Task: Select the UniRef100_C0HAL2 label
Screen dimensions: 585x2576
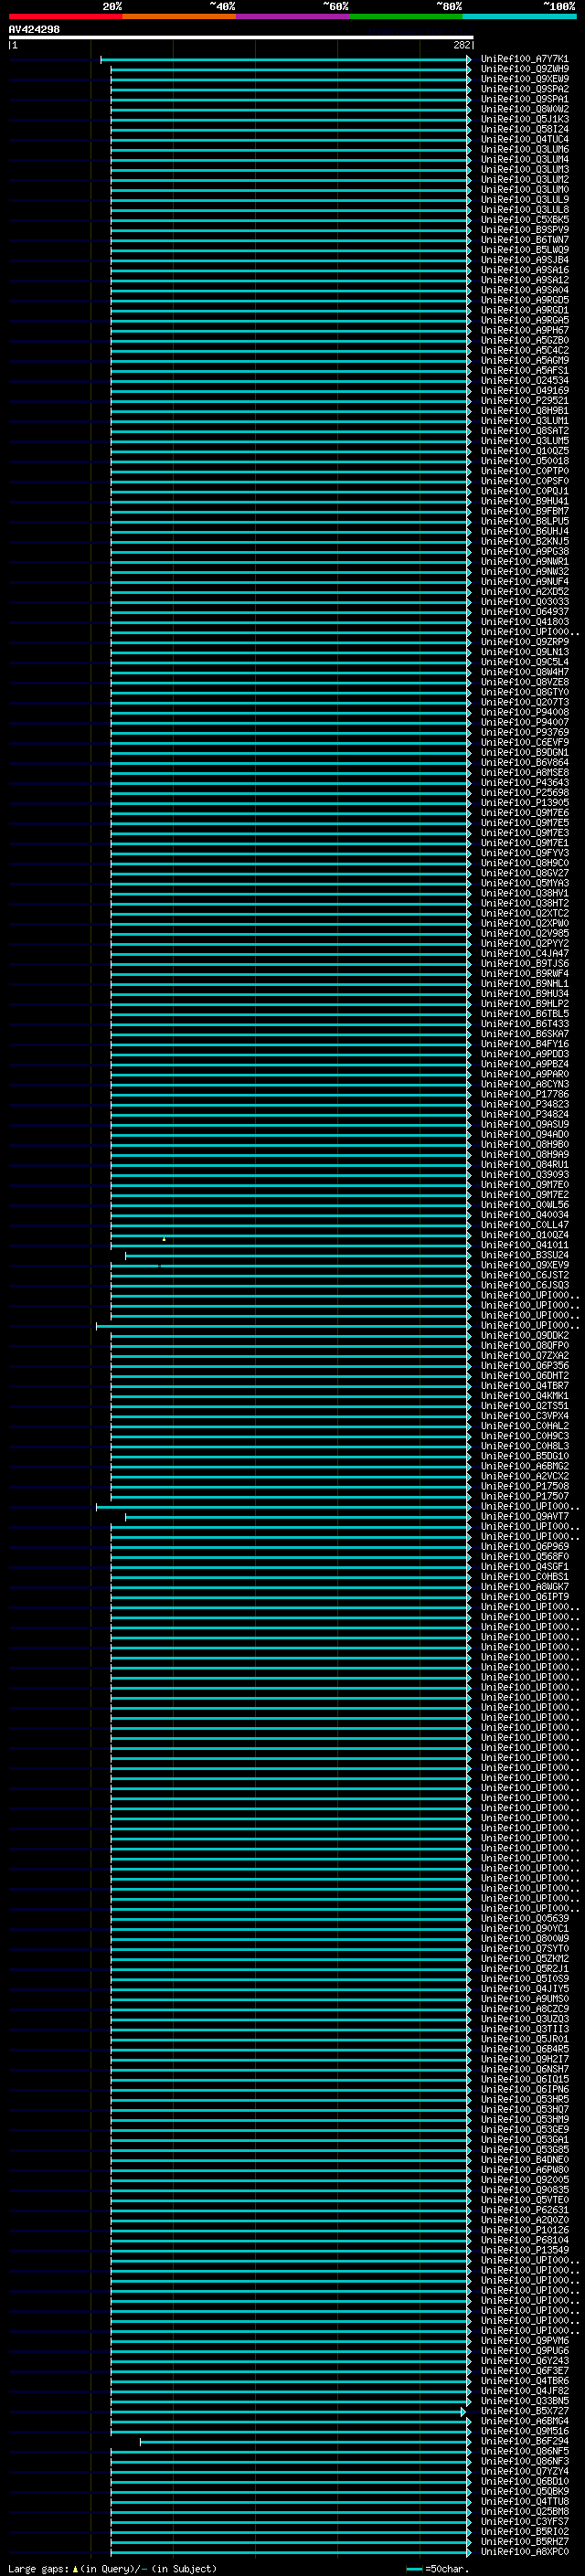Action: [x=524, y=1425]
